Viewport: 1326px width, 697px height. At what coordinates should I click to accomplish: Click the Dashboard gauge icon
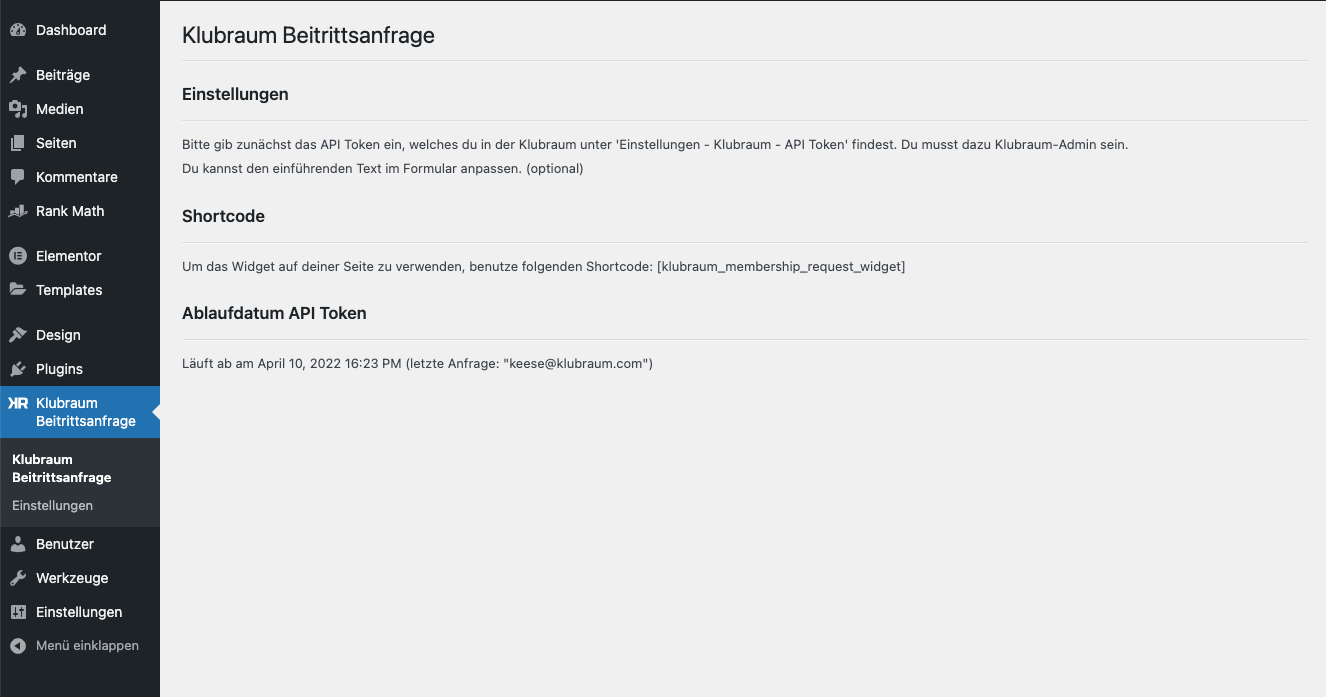pyautogui.click(x=18, y=30)
